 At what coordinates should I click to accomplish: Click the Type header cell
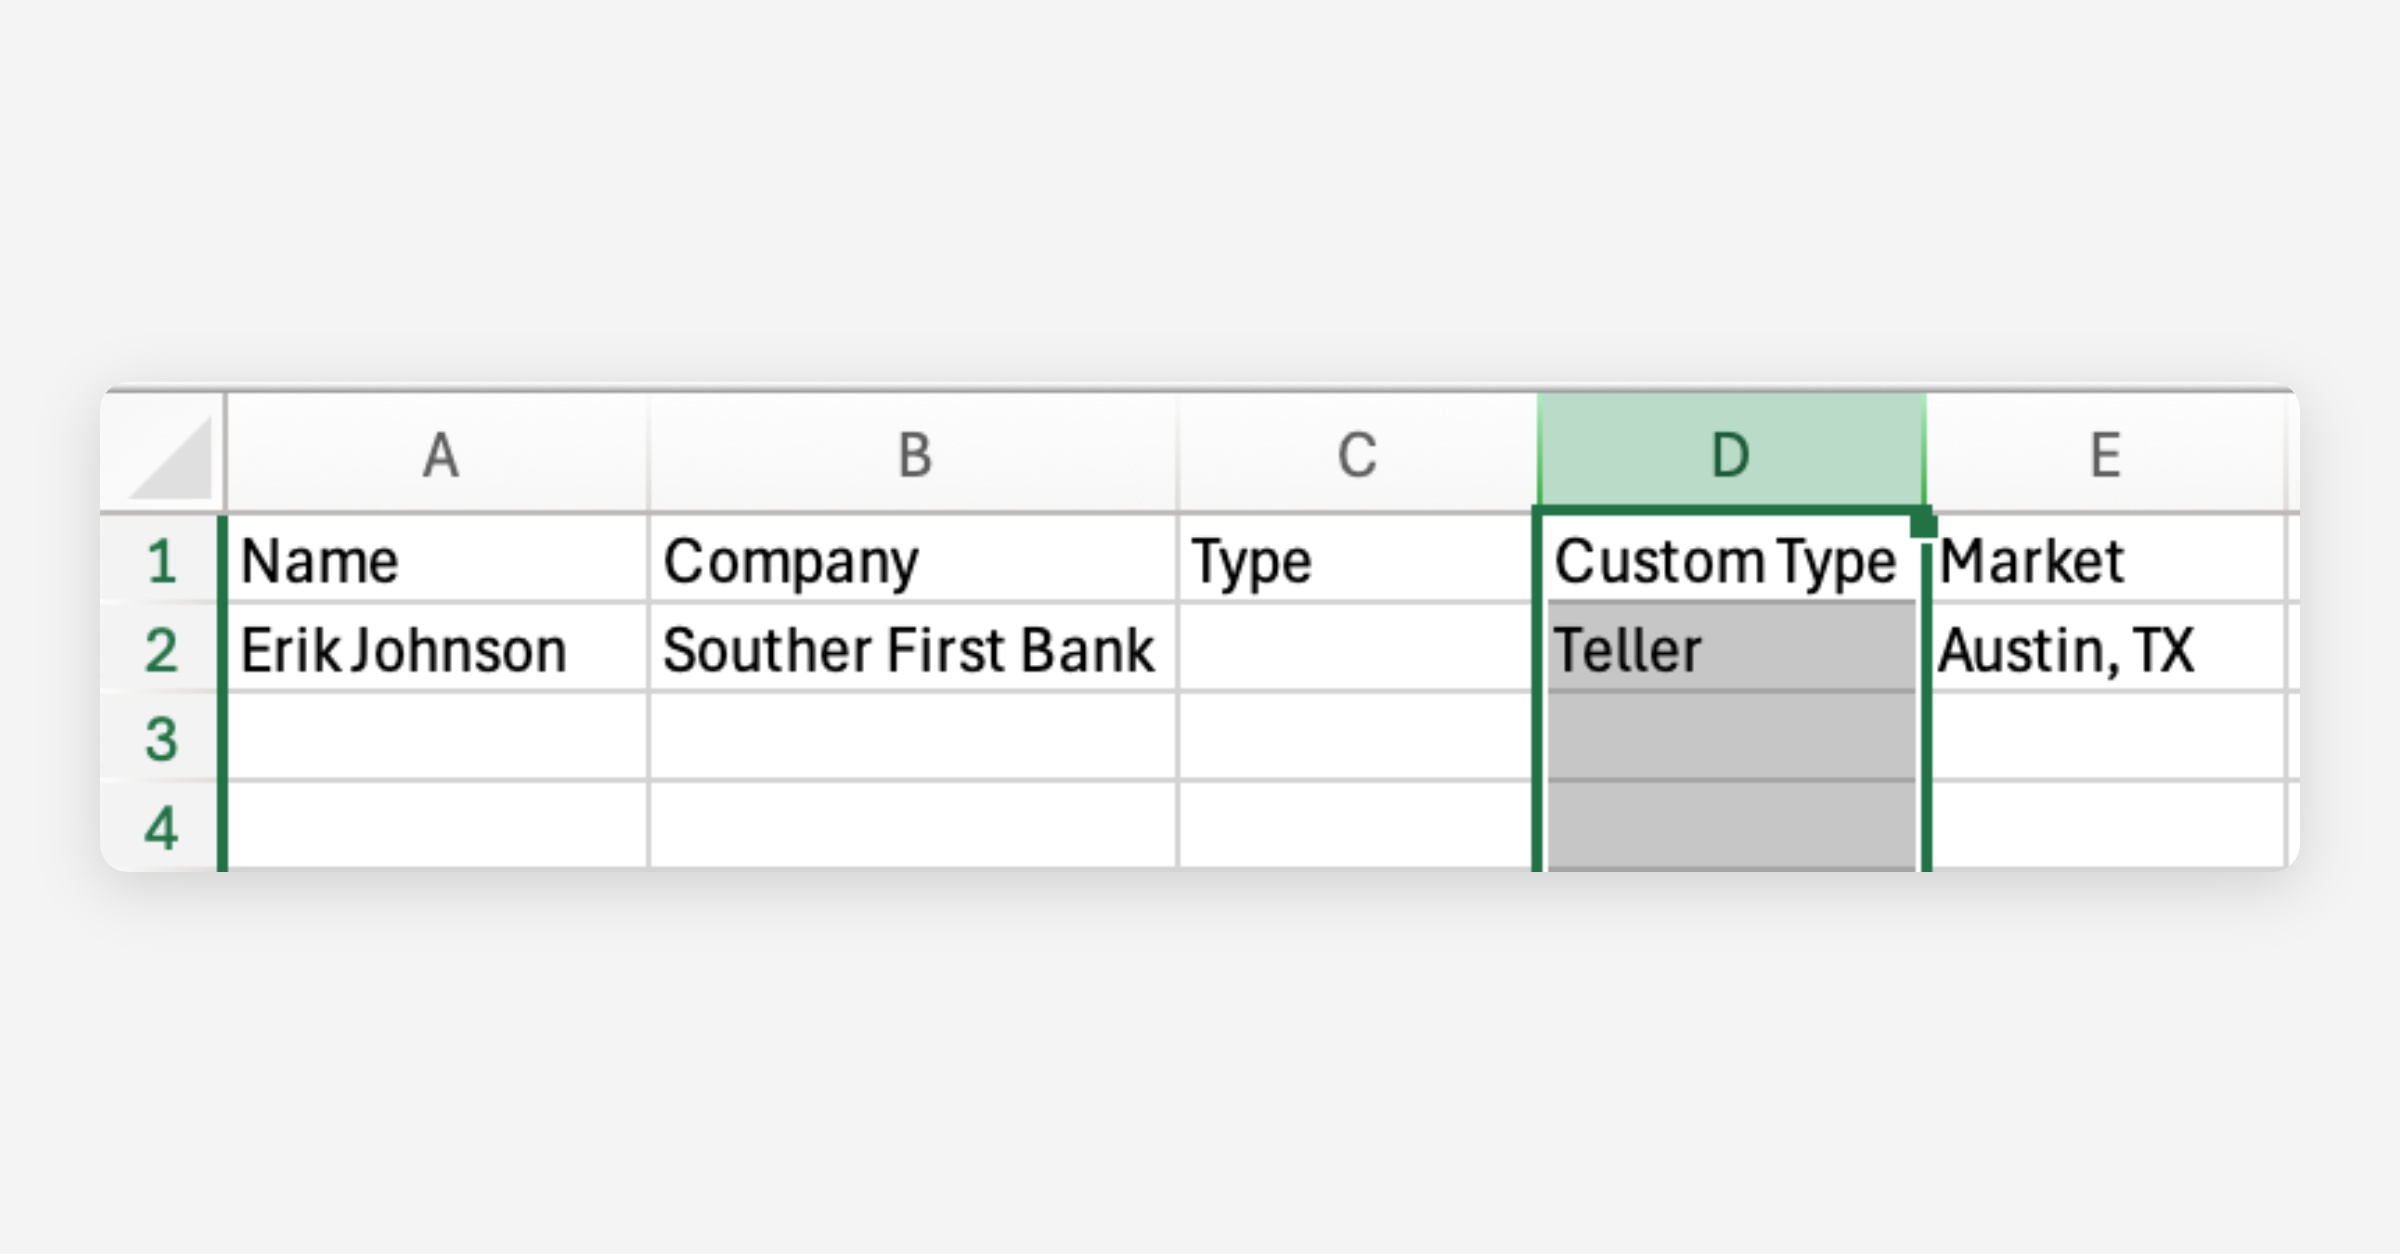click(1357, 561)
